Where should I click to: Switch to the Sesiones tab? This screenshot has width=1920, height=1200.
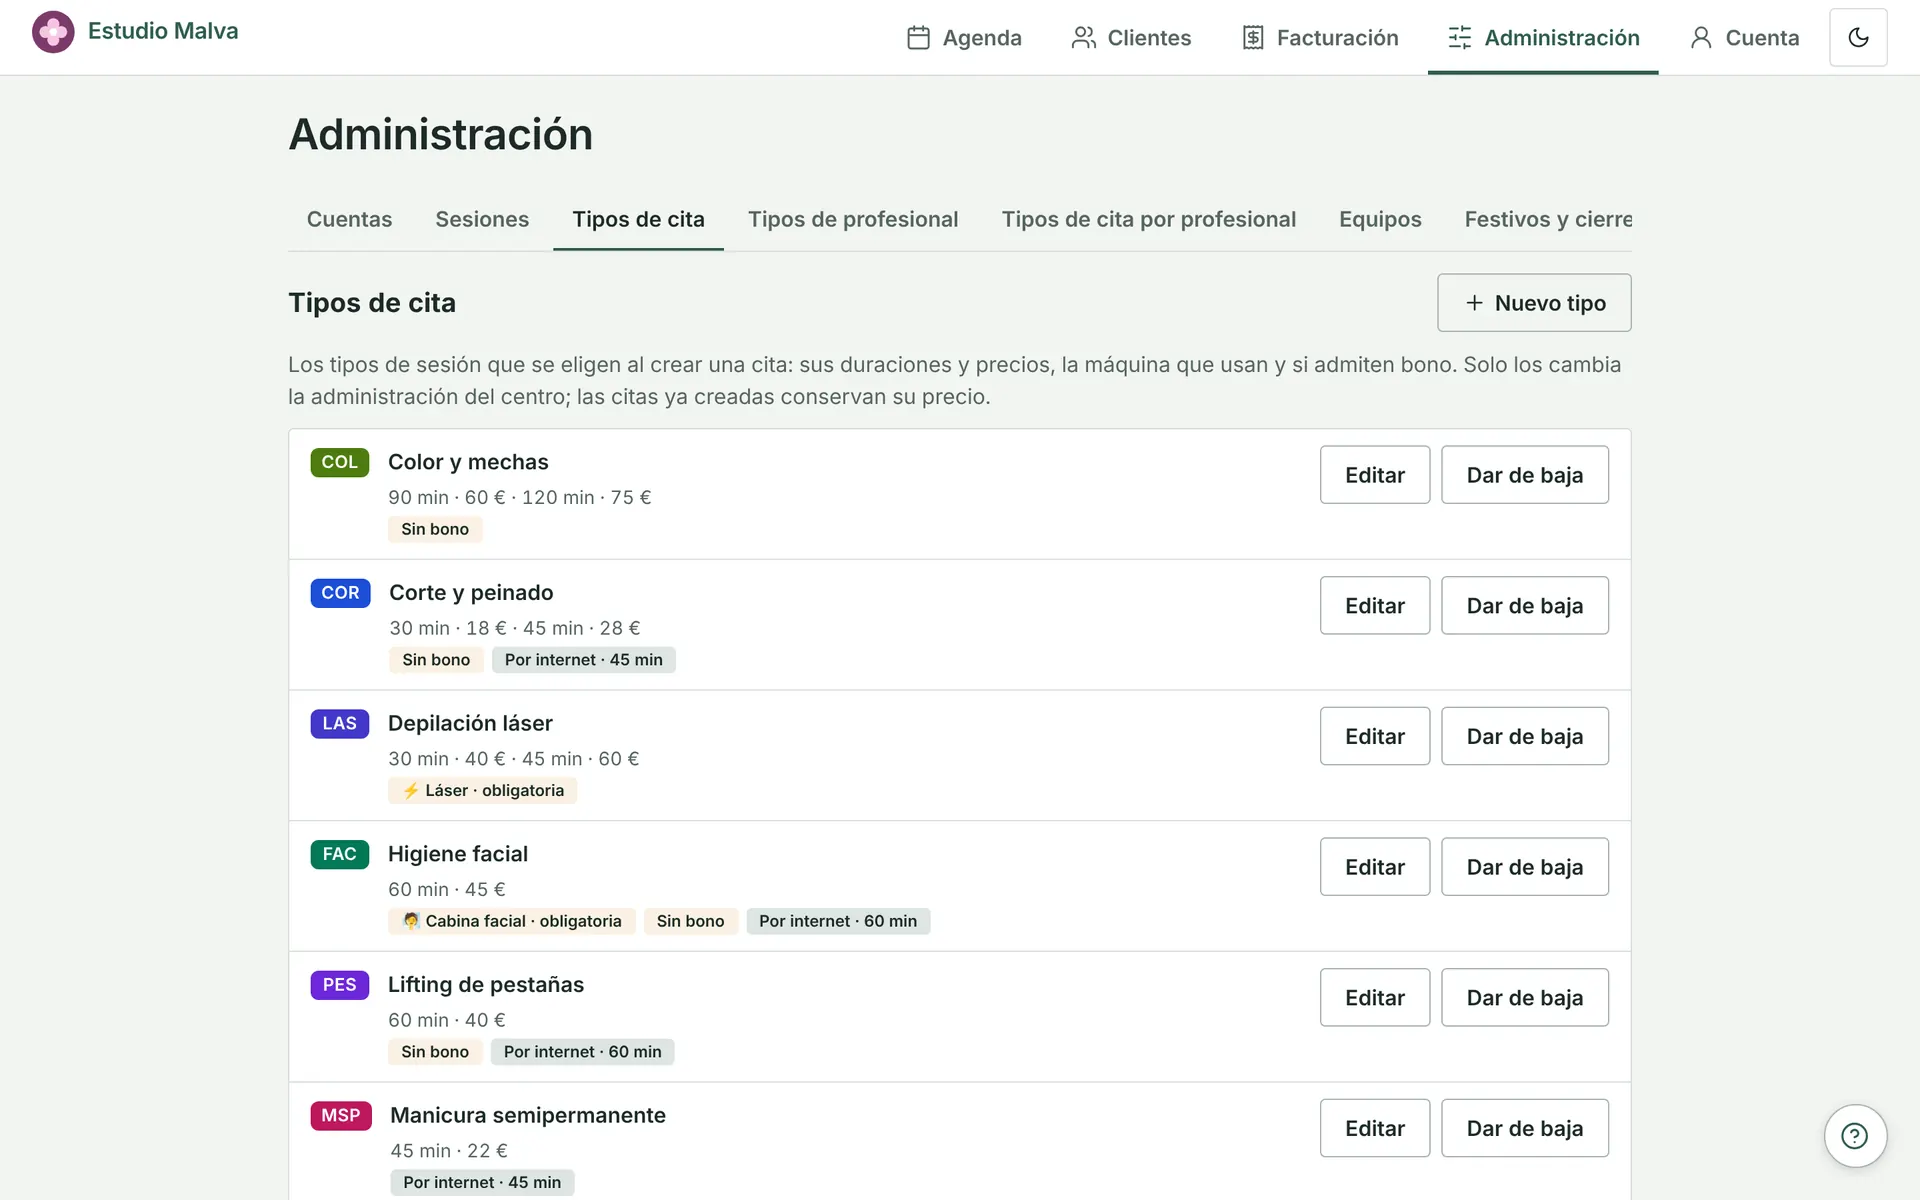pos(482,219)
